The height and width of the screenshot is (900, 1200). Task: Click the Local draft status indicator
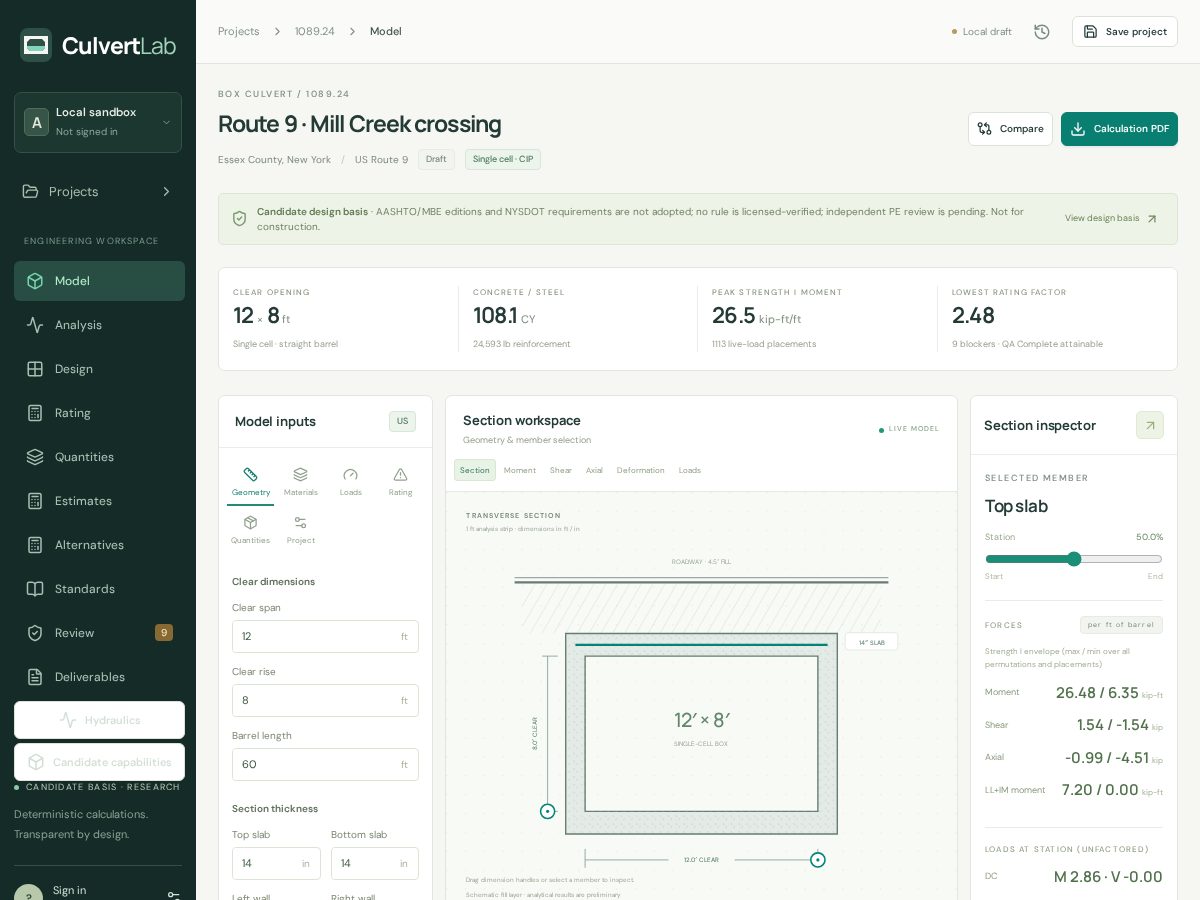pyautogui.click(x=982, y=31)
